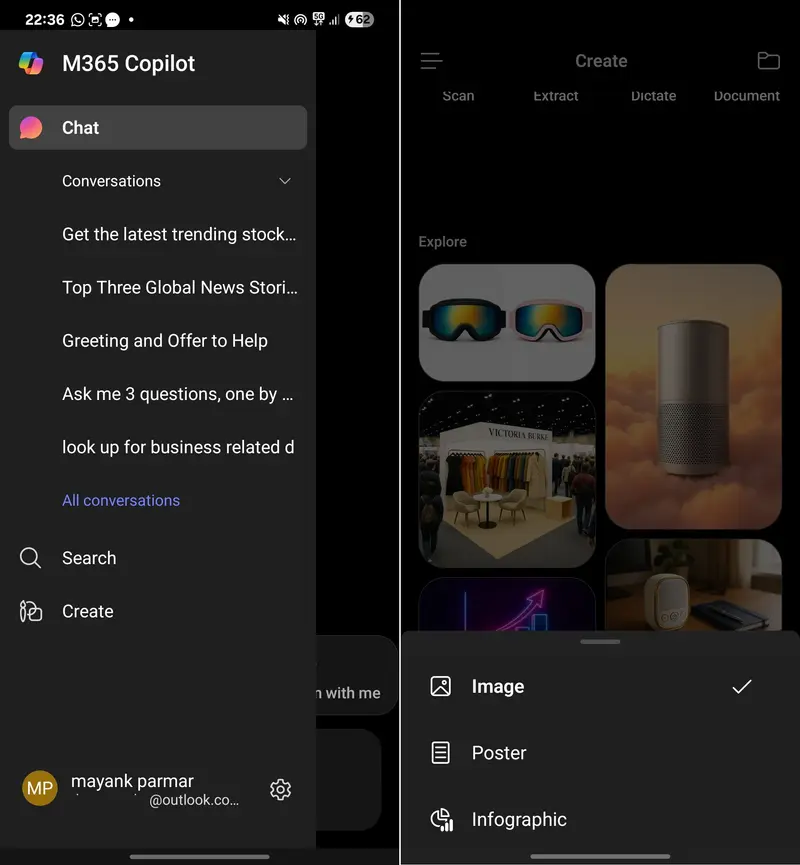
Task: Open the conversation about trending stocks
Action: pos(180,234)
